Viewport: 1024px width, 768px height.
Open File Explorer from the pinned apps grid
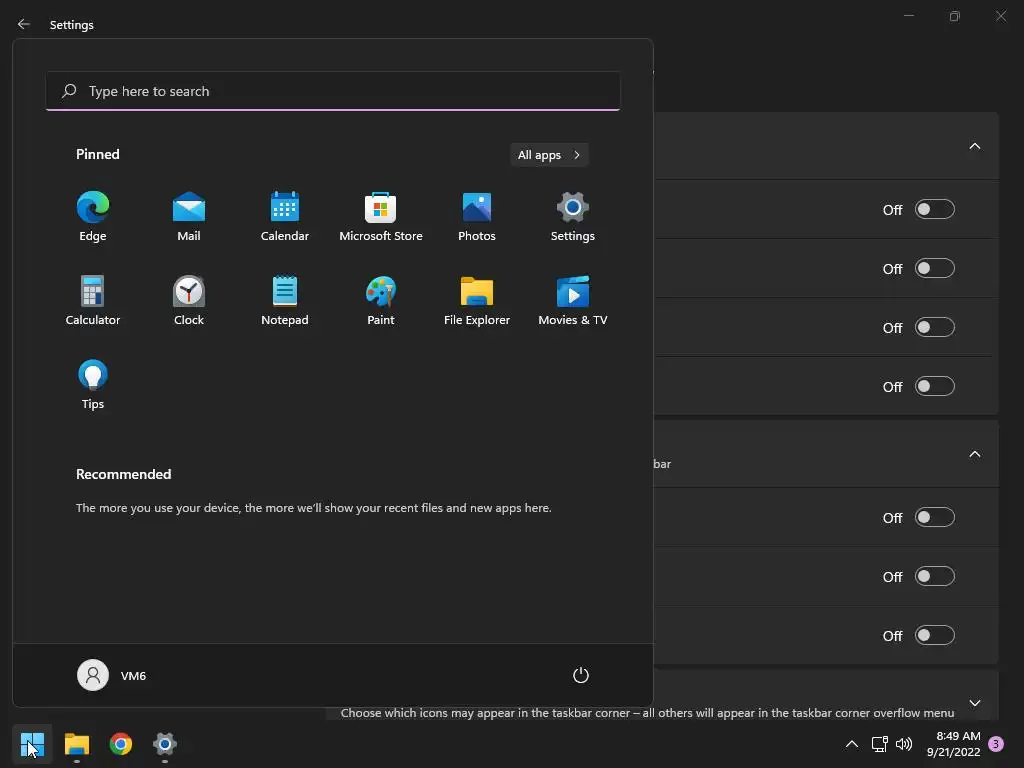click(477, 300)
